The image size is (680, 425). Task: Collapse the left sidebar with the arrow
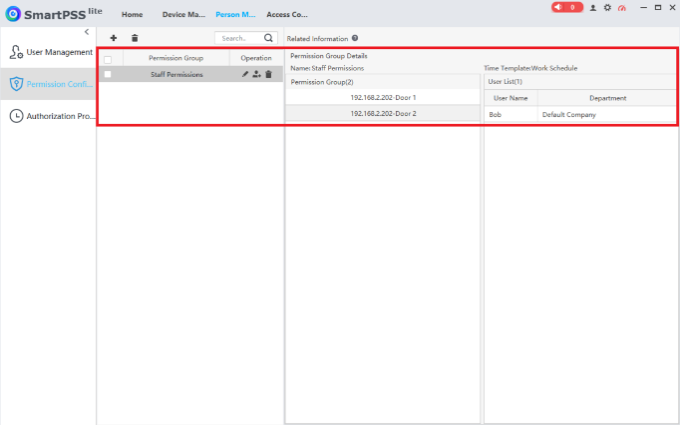[87, 32]
